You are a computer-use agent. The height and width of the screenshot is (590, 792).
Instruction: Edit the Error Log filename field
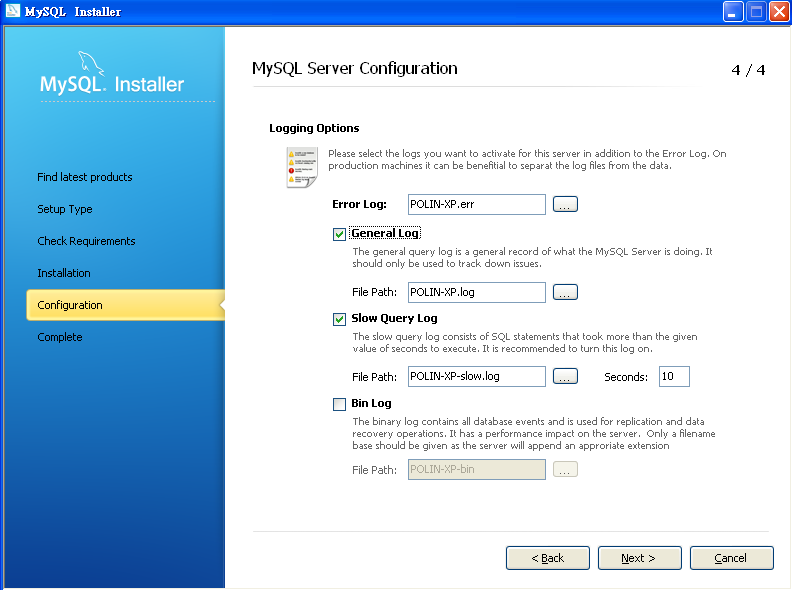coord(477,204)
